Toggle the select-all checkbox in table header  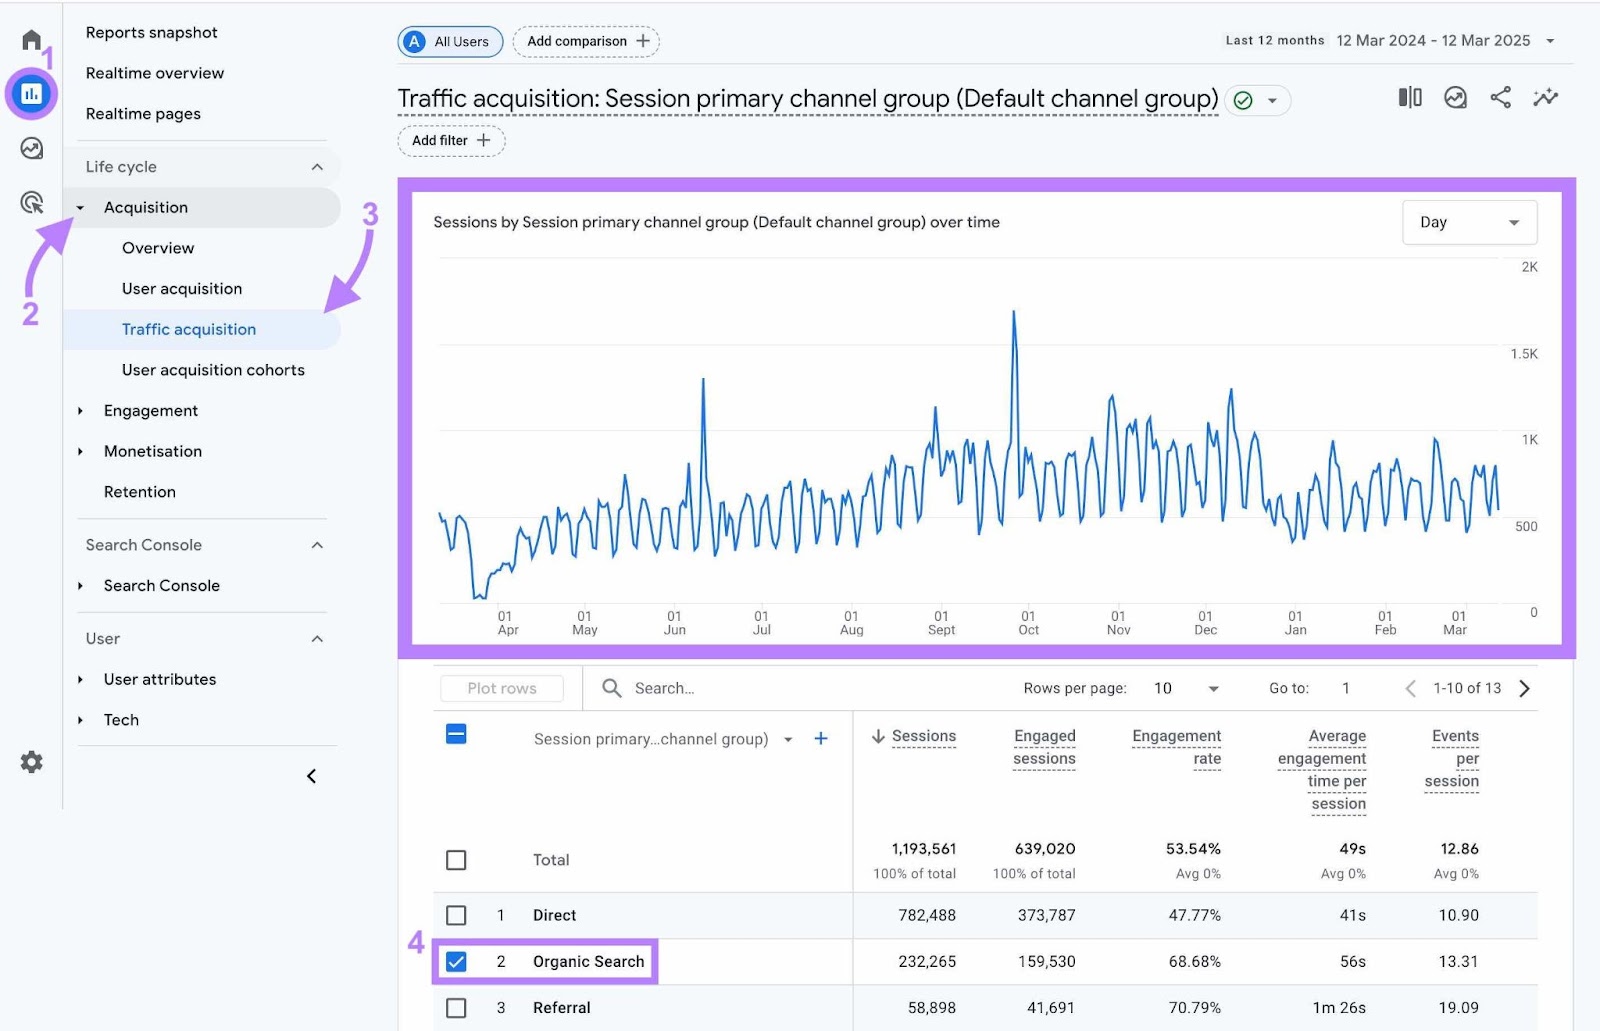tap(457, 733)
